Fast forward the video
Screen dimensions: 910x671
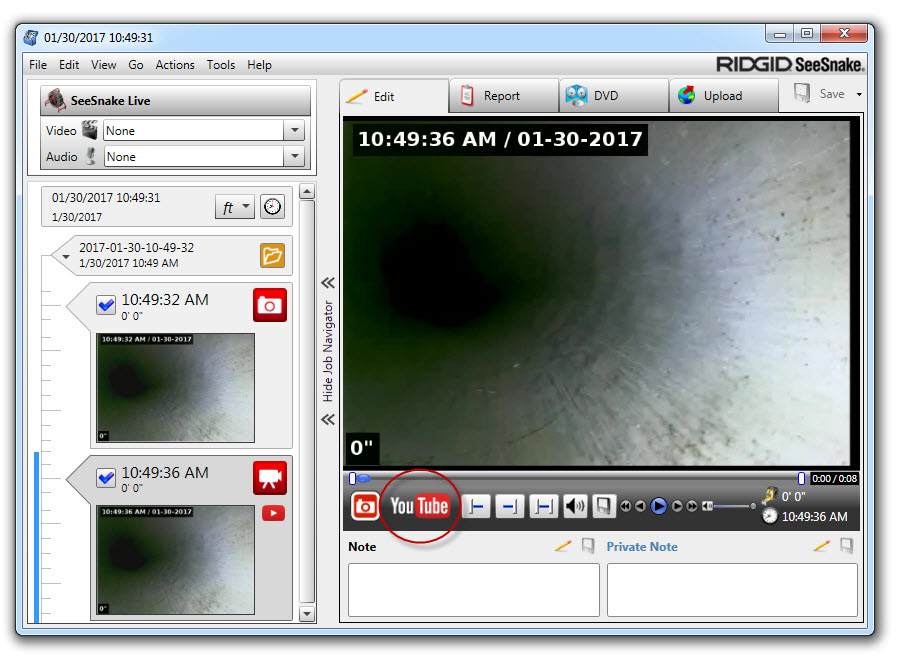692,507
